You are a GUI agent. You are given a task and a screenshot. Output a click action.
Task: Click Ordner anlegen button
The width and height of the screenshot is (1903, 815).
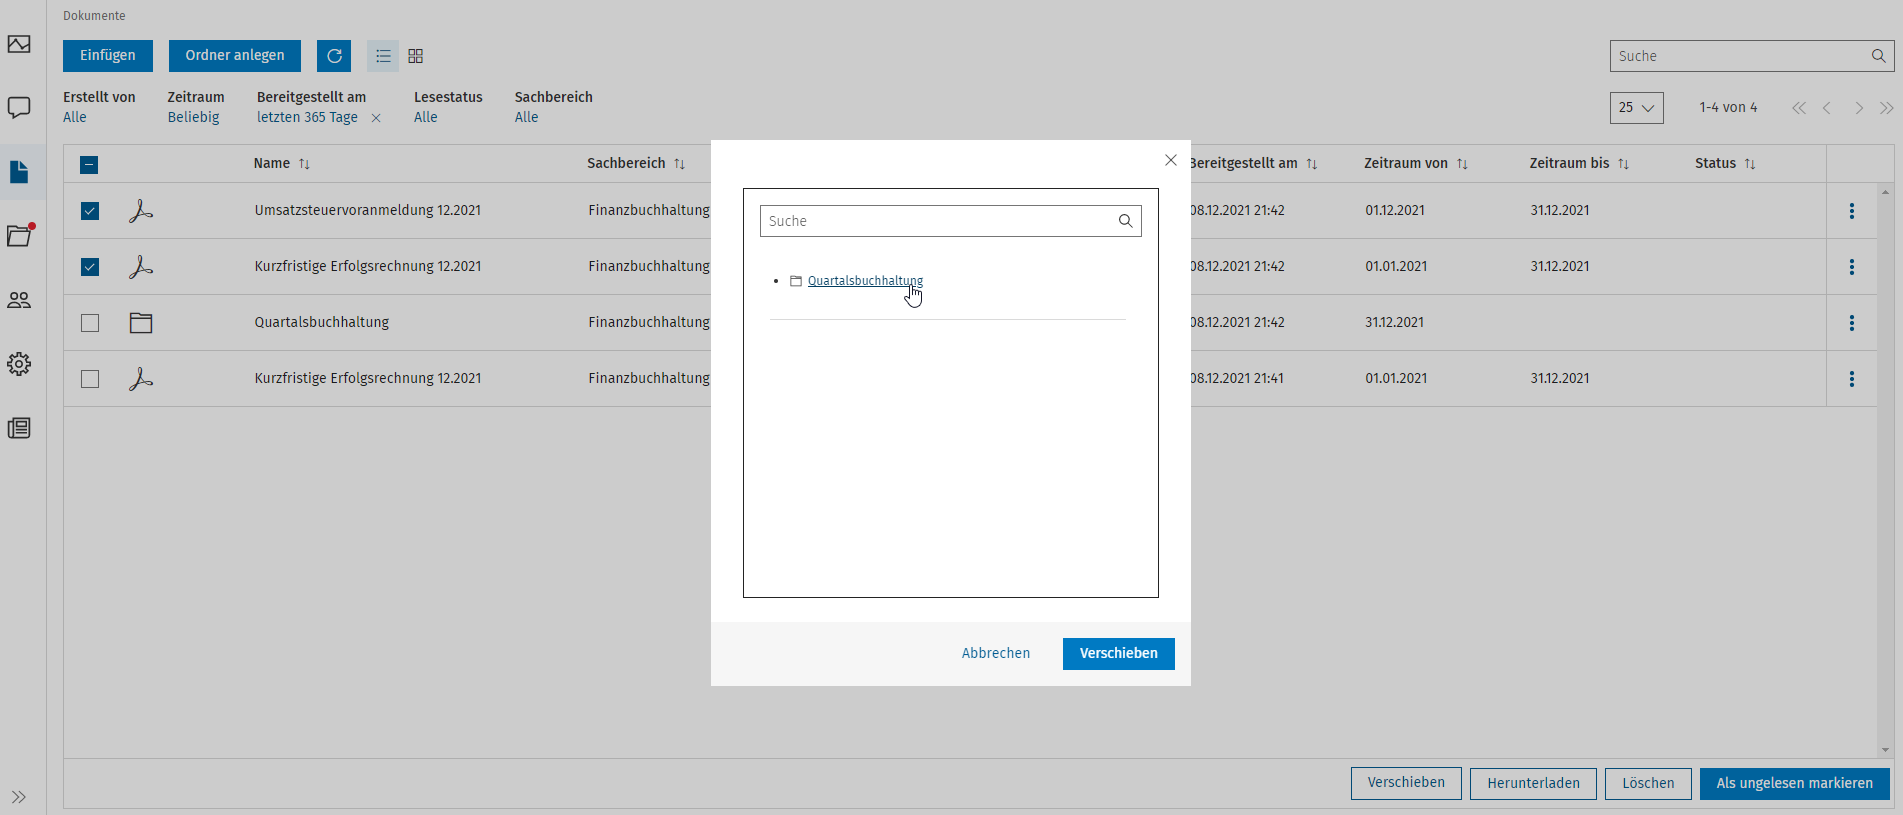(x=235, y=56)
